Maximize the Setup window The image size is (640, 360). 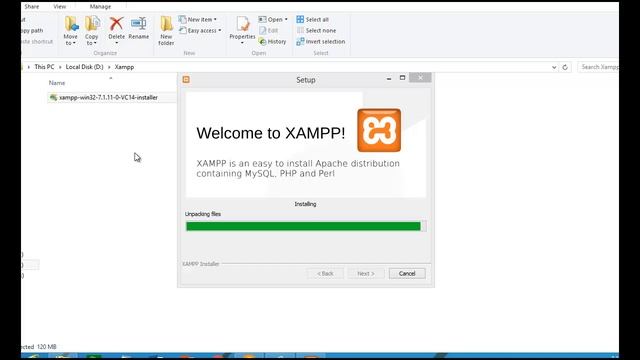402,78
